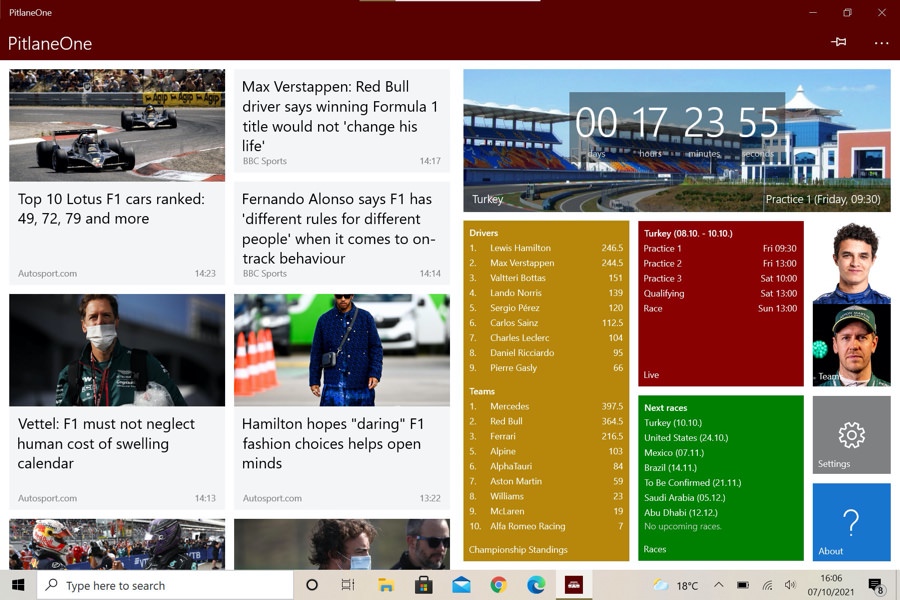Click the Turkey (08.10. - 10.10.) heading
This screenshot has width=900, height=600.
pos(688,234)
